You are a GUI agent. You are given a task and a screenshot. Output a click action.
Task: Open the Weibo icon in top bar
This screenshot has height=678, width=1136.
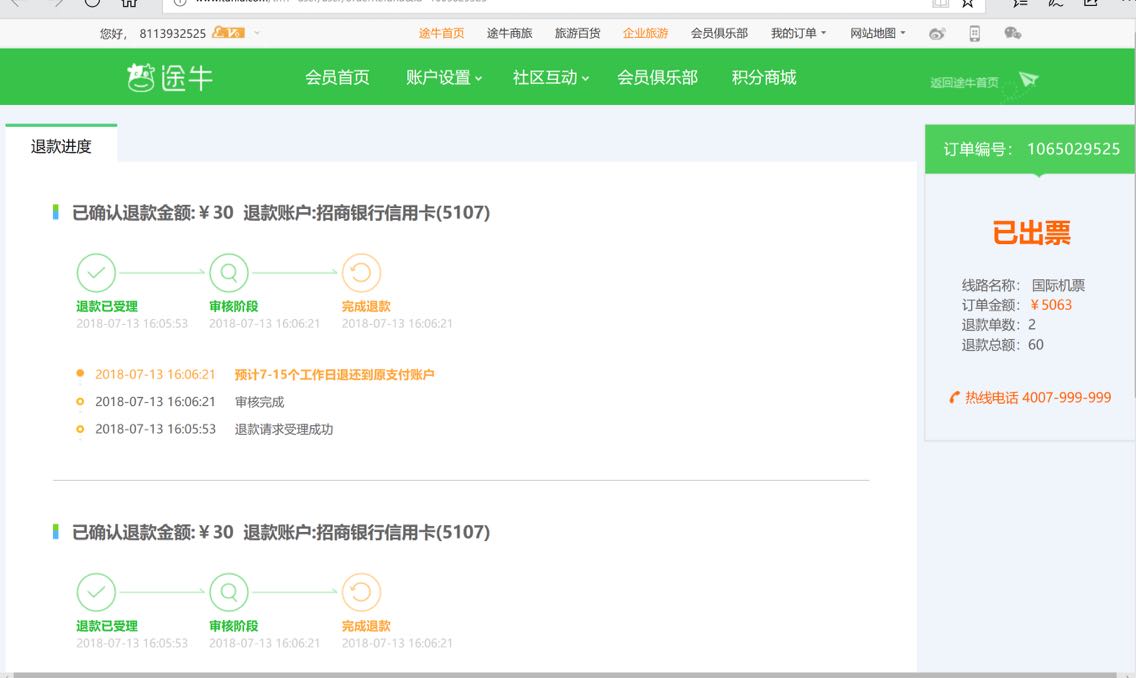(937, 33)
